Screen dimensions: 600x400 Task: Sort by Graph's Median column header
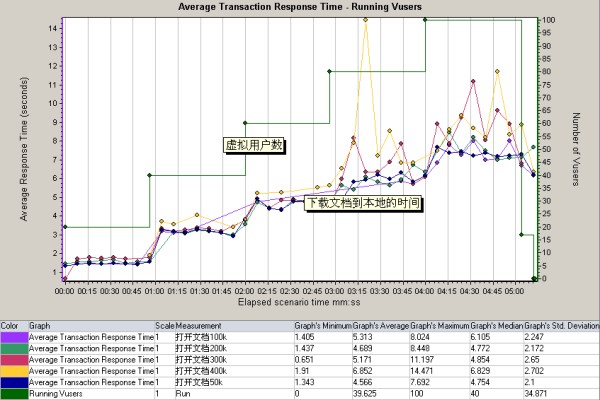coord(497,326)
